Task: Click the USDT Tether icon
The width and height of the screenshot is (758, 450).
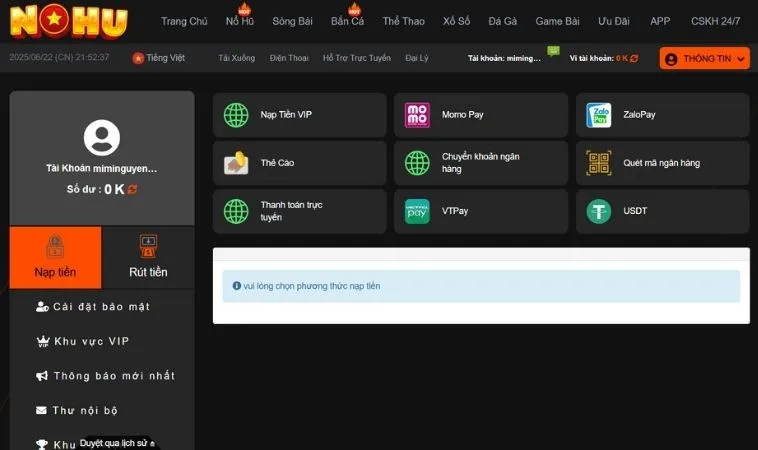Action: 598,211
